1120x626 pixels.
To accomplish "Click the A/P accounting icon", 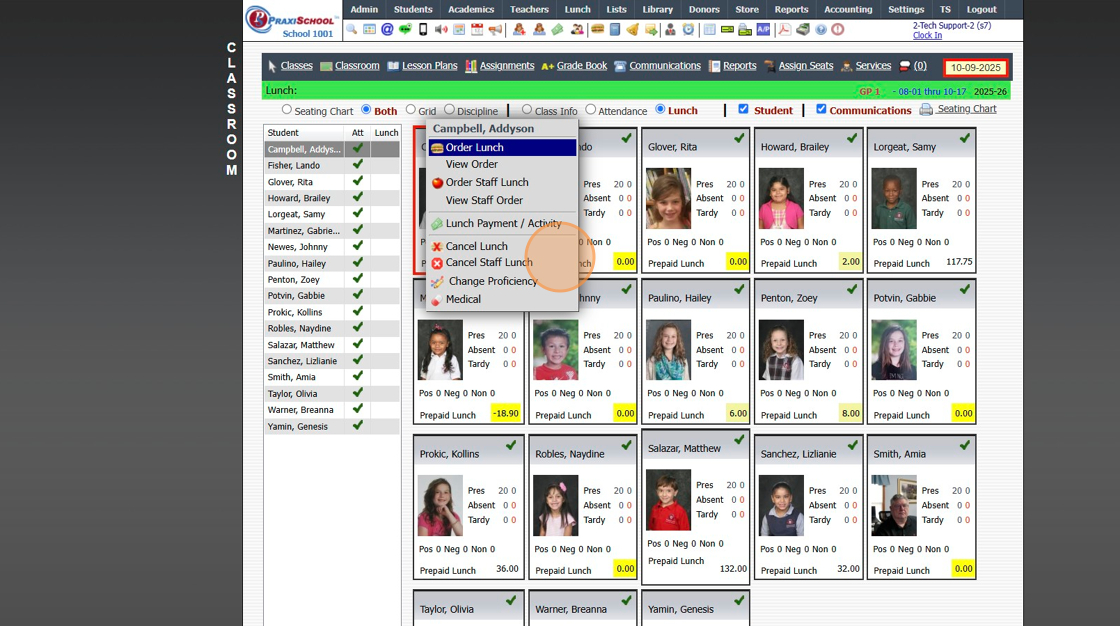I will [764, 29].
